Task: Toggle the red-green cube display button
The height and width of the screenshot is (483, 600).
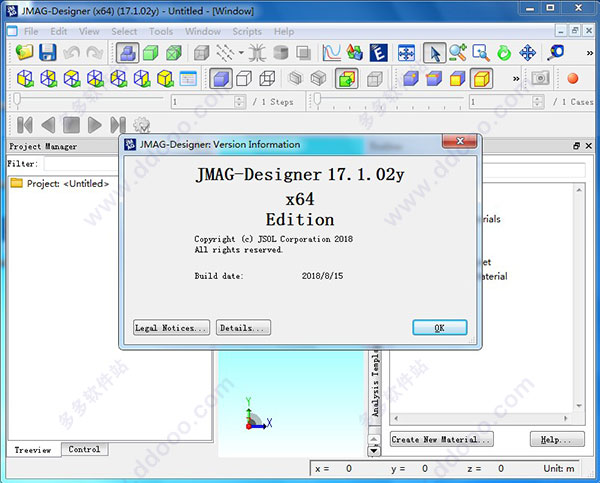Action: [x=347, y=78]
